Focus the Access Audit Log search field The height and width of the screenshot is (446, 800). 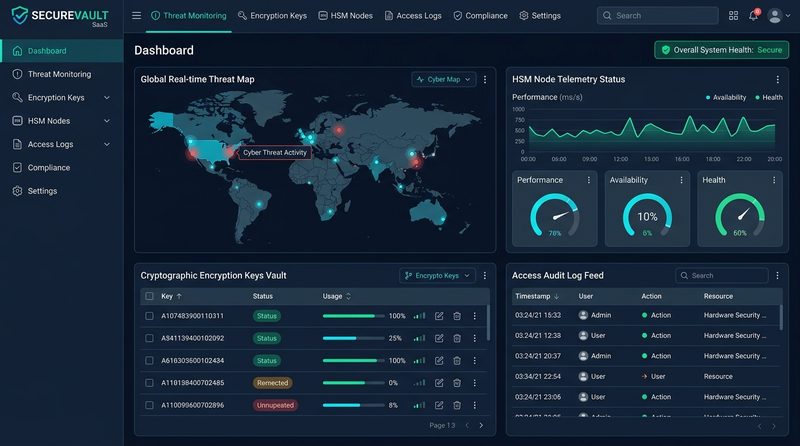point(721,276)
